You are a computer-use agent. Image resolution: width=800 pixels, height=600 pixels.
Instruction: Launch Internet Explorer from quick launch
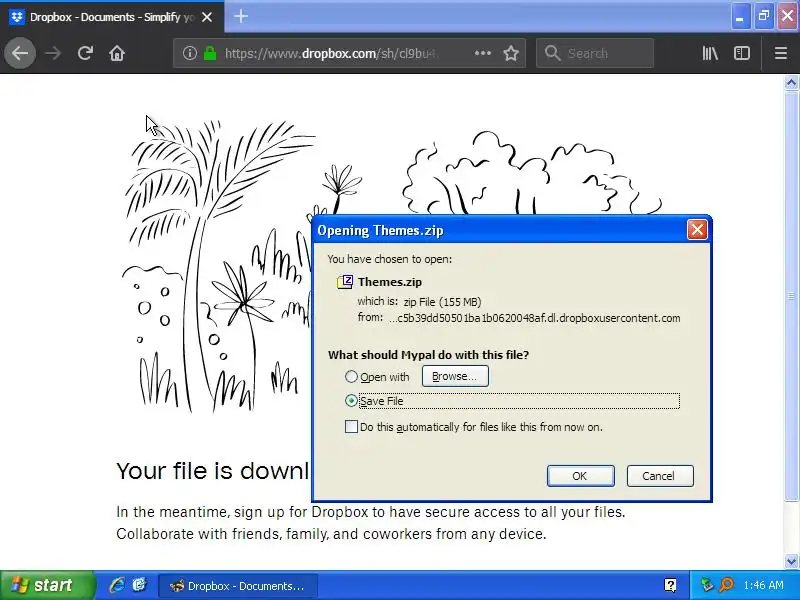tap(117, 585)
